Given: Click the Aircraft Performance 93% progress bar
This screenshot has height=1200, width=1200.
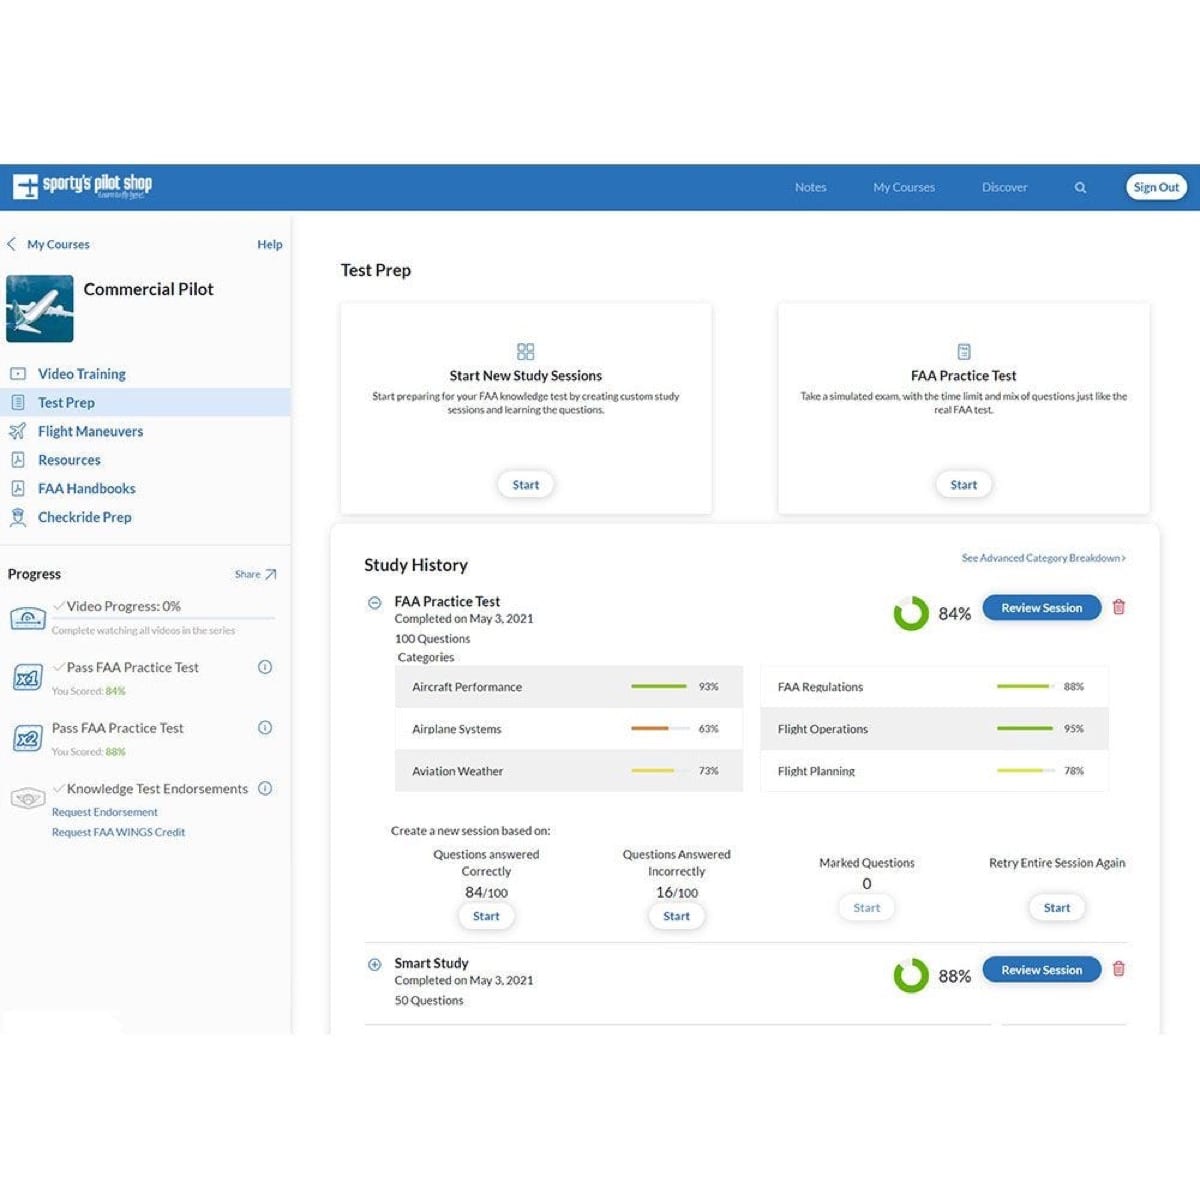Looking at the screenshot, I should coord(659,686).
